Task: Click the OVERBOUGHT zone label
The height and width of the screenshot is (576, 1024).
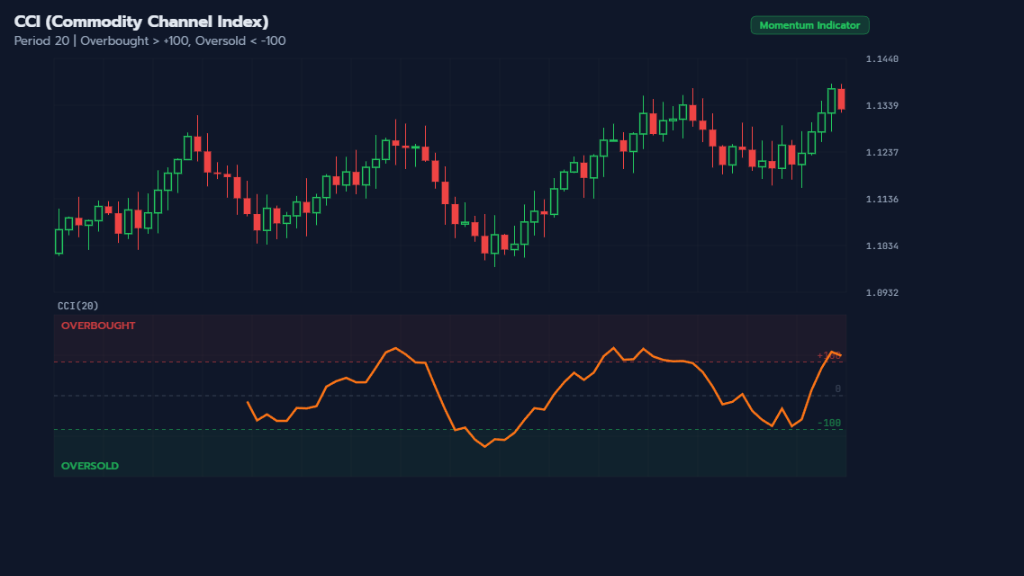Action: pyautogui.click(x=99, y=325)
